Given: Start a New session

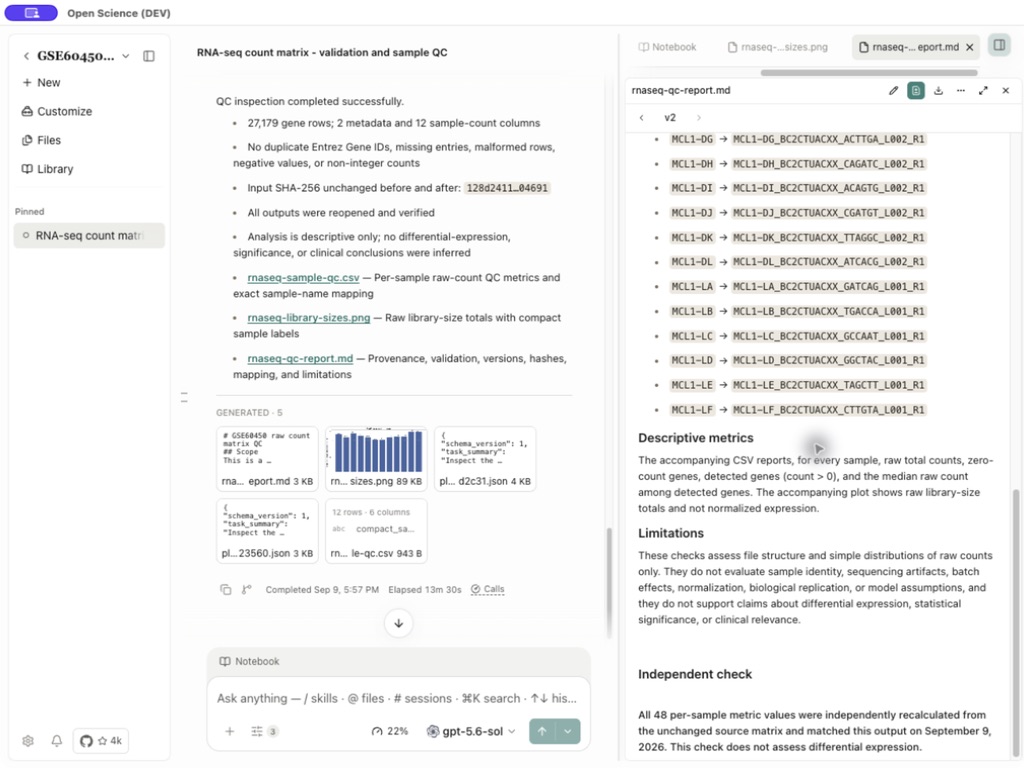Looking at the screenshot, I should (x=41, y=83).
